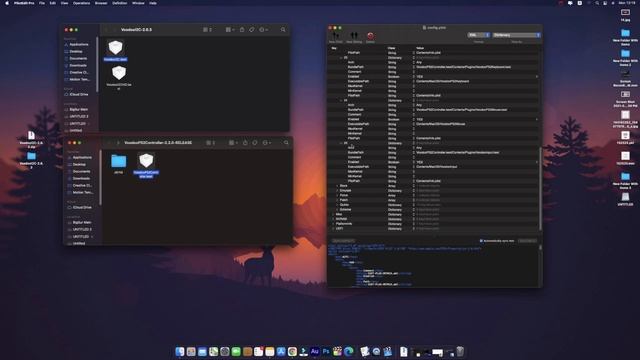Click New Sibling in PlistEdit toolbar
Image resolution: width=640 pixels, height=360 pixels.
354,37
